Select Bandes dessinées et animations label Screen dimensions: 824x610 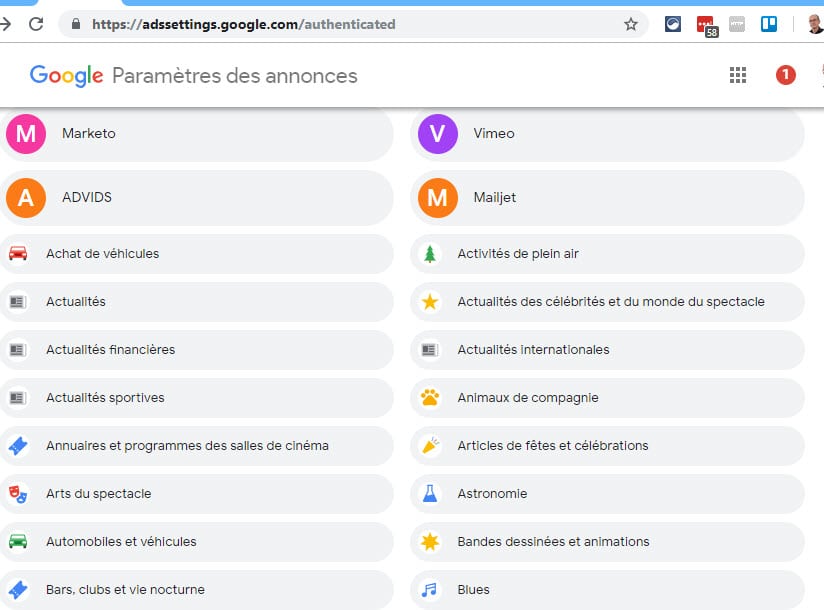click(553, 542)
